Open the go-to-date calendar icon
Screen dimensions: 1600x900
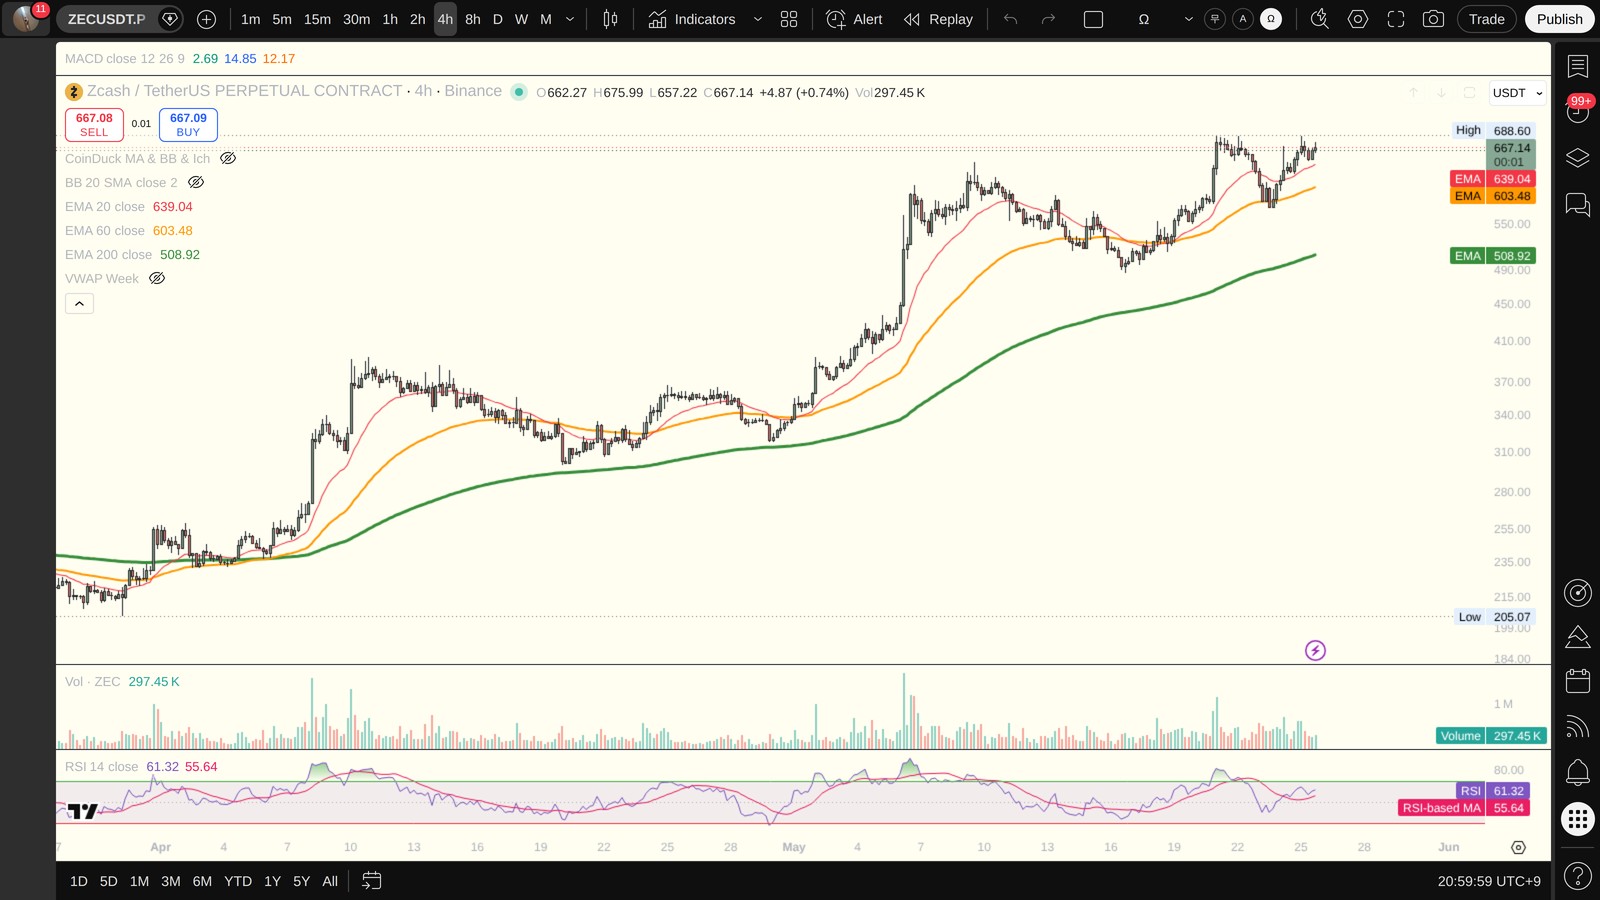pos(371,881)
